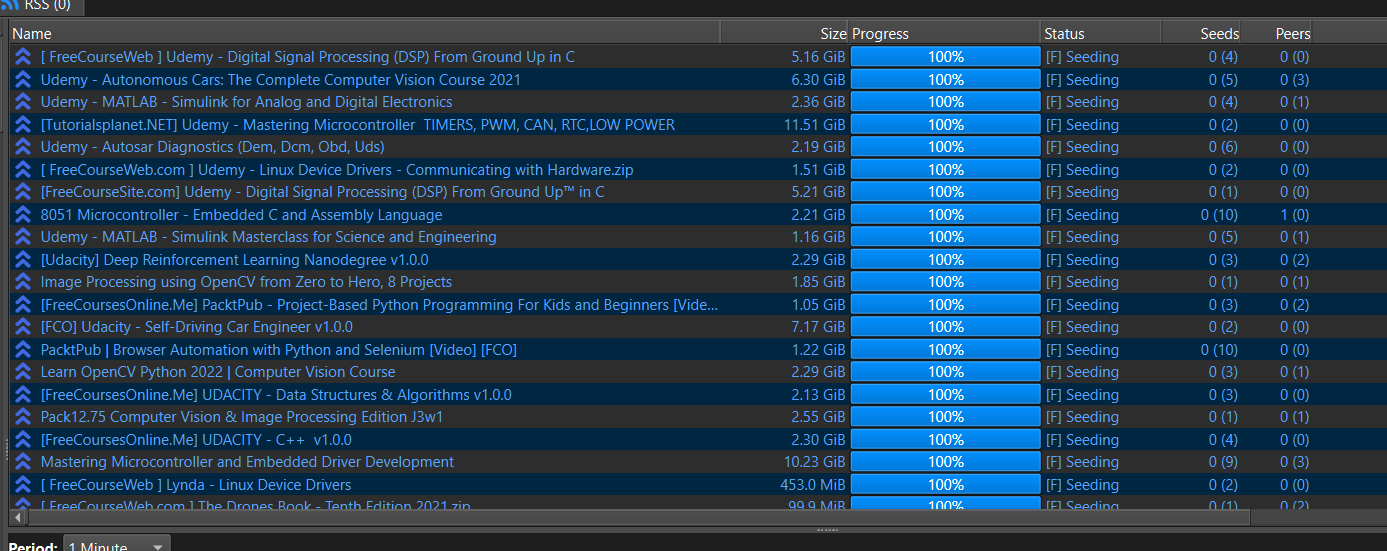Click '[F] Seeding' status of UDACITY C++ row

[x=1082, y=440]
